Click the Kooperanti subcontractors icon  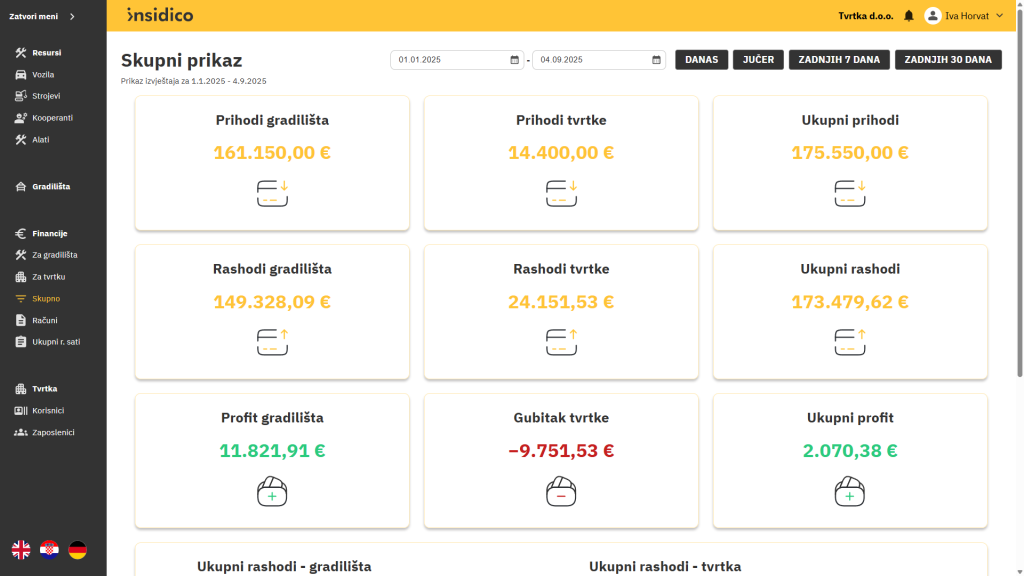point(22,117)
